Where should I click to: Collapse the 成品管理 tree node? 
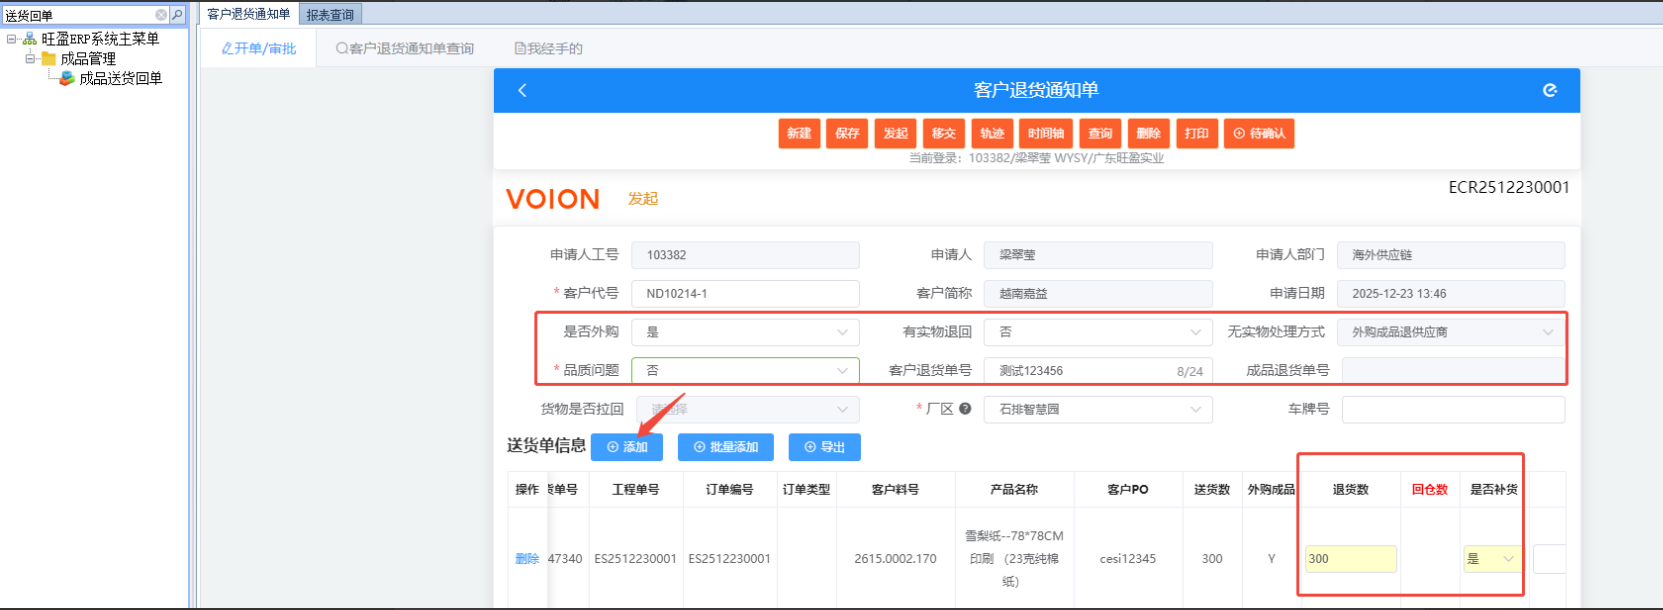[x=30, y=59]
